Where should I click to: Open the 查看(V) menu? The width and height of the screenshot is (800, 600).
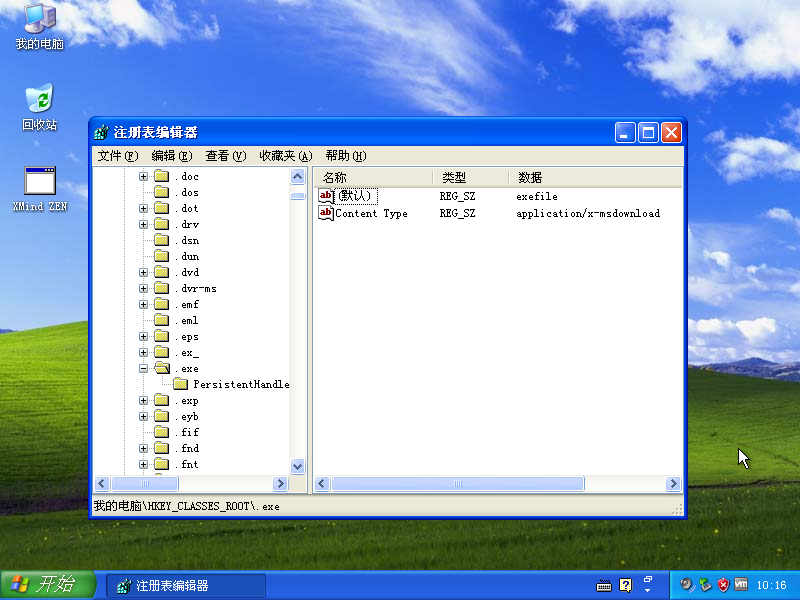(x=226, y=156)
